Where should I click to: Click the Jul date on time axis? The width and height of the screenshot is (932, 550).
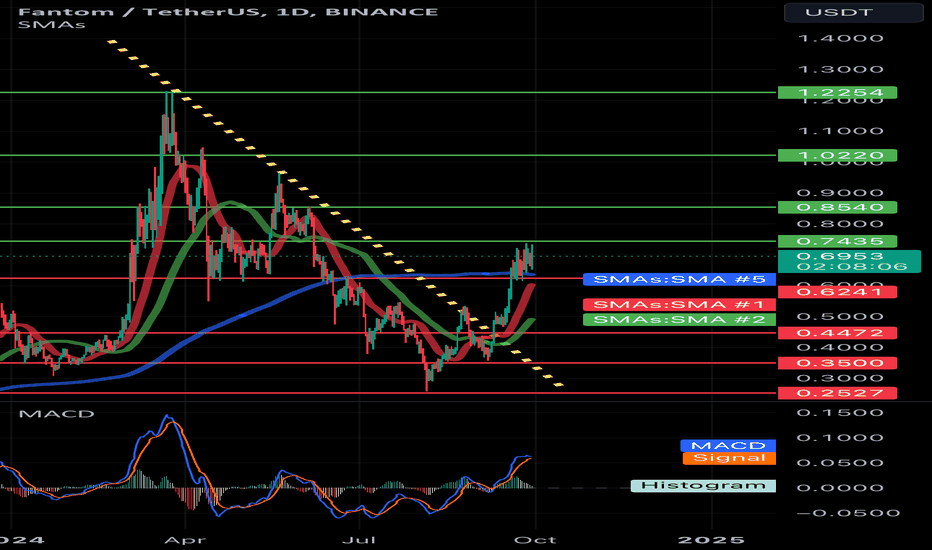[360, 540]
